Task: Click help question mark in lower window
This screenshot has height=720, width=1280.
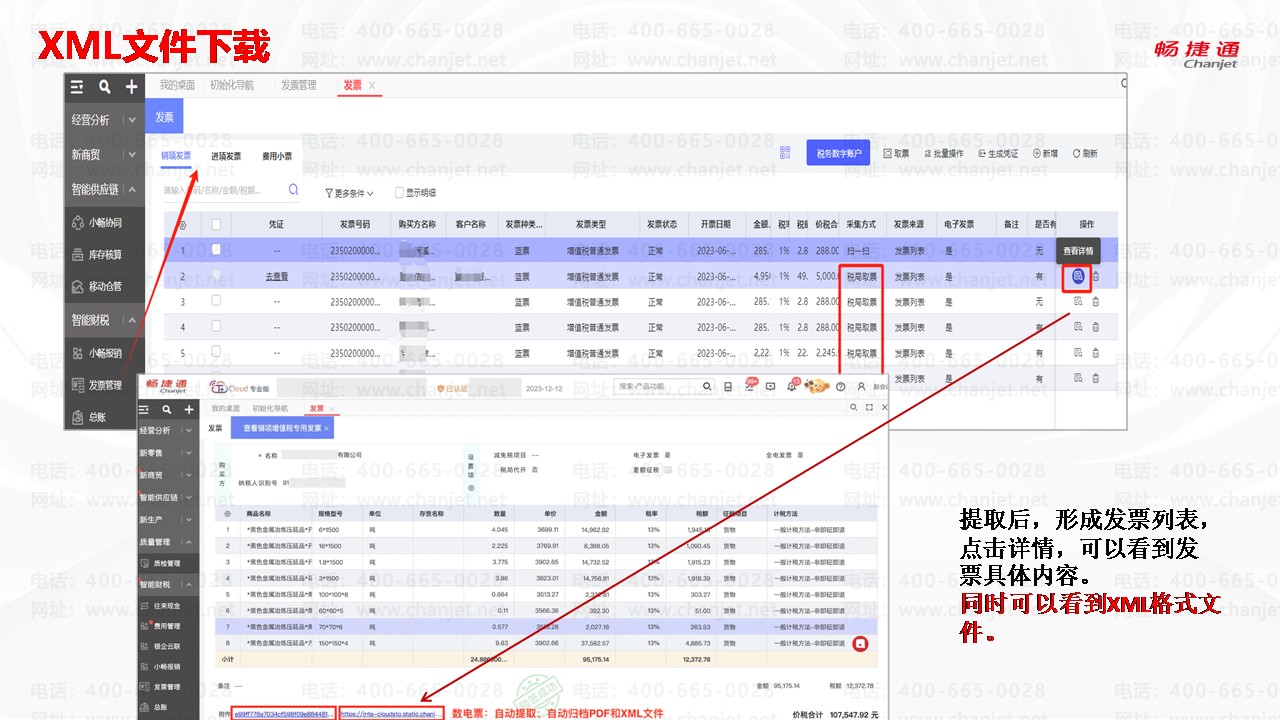Action: (x=841, y=387)
